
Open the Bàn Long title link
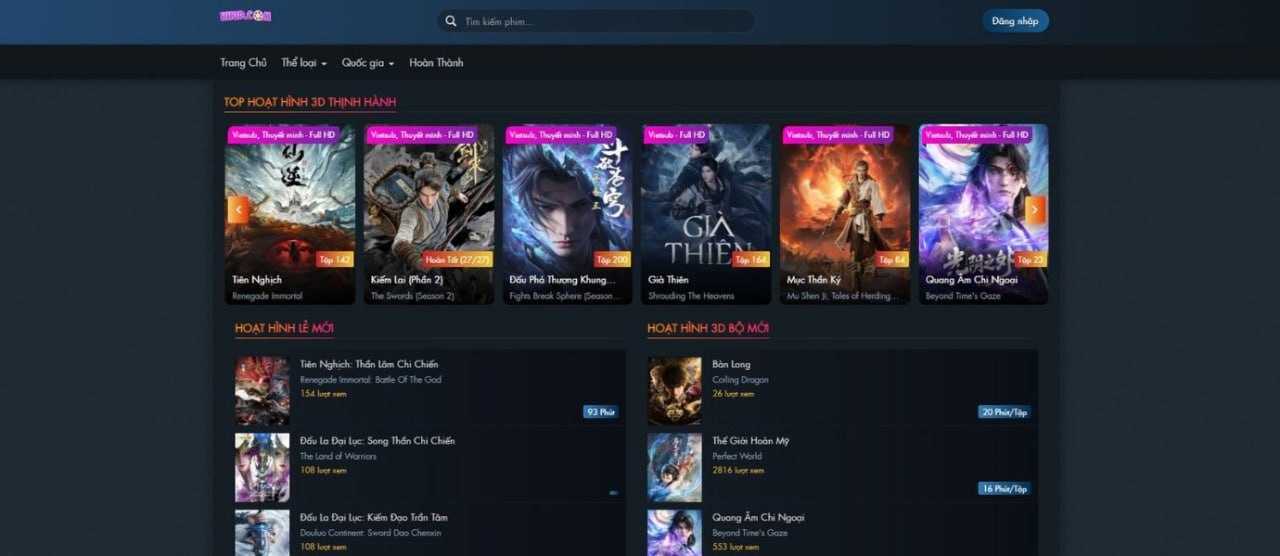click(x=731, y=364)
